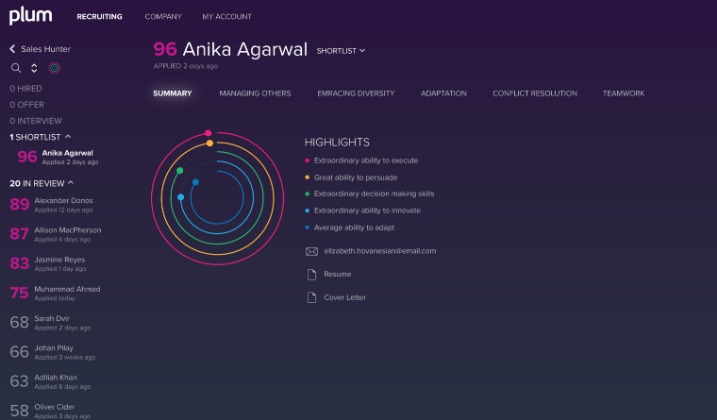Screen dimensions: 717x420
Task: Click the circular rings icon in sidebar
Action: tap(54, 68)
